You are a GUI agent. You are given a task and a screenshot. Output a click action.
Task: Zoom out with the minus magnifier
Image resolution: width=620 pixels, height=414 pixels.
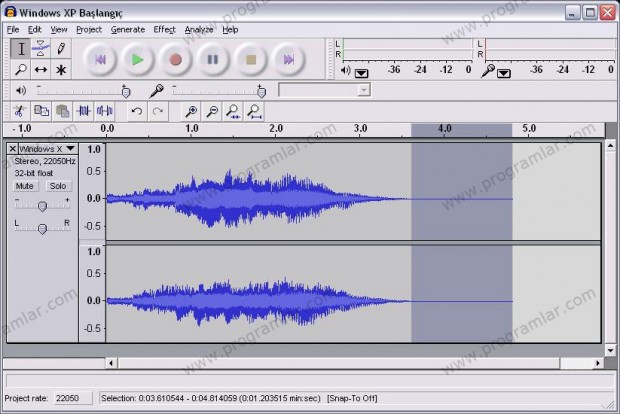(212, 111)
